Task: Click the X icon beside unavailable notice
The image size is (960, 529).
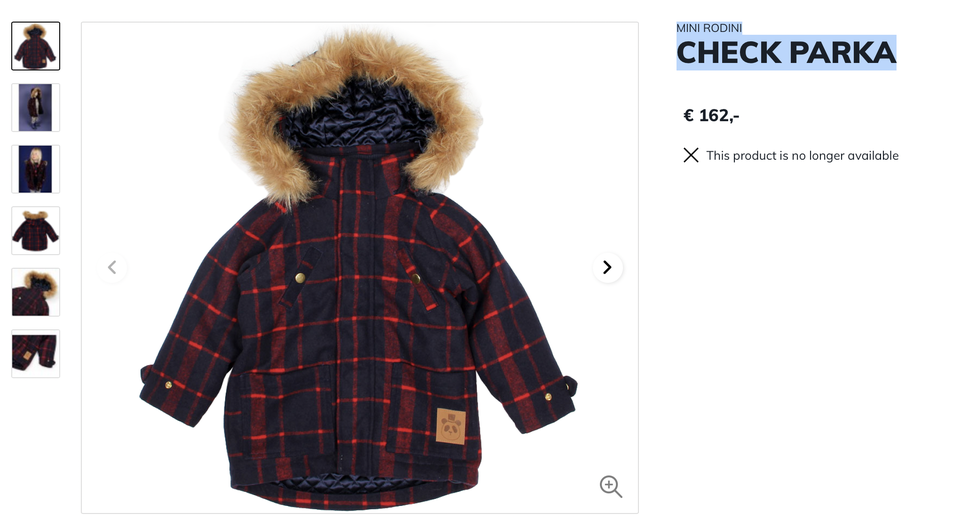Action: click(691, 156)
